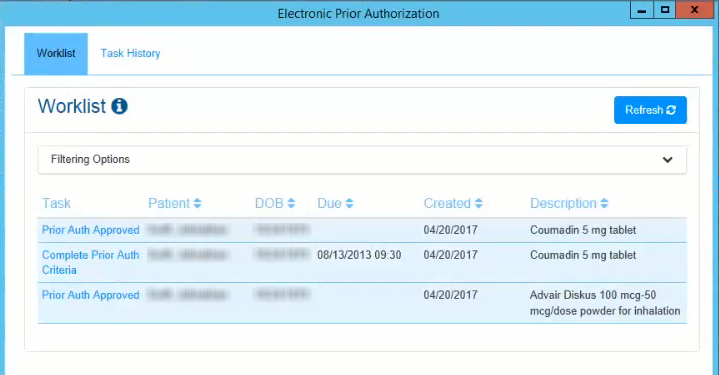This screenshot has height=375, width=719.
Task: Expand the Filtering Options chevron
Action: 668,160
